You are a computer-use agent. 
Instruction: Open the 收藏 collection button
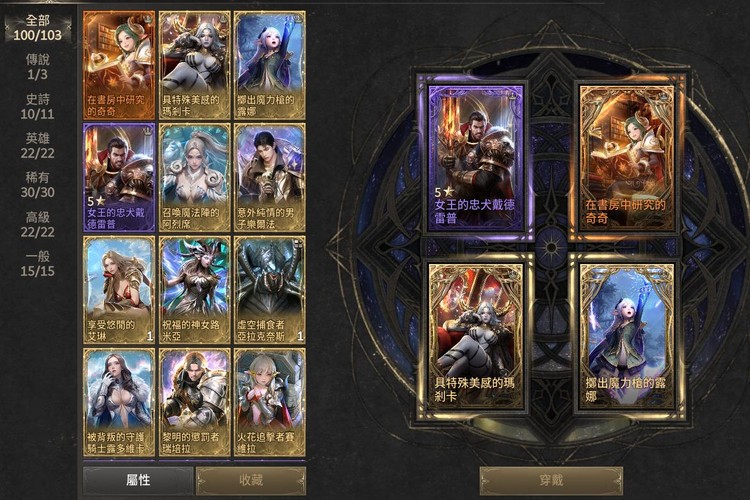click(x=251, y=480)
